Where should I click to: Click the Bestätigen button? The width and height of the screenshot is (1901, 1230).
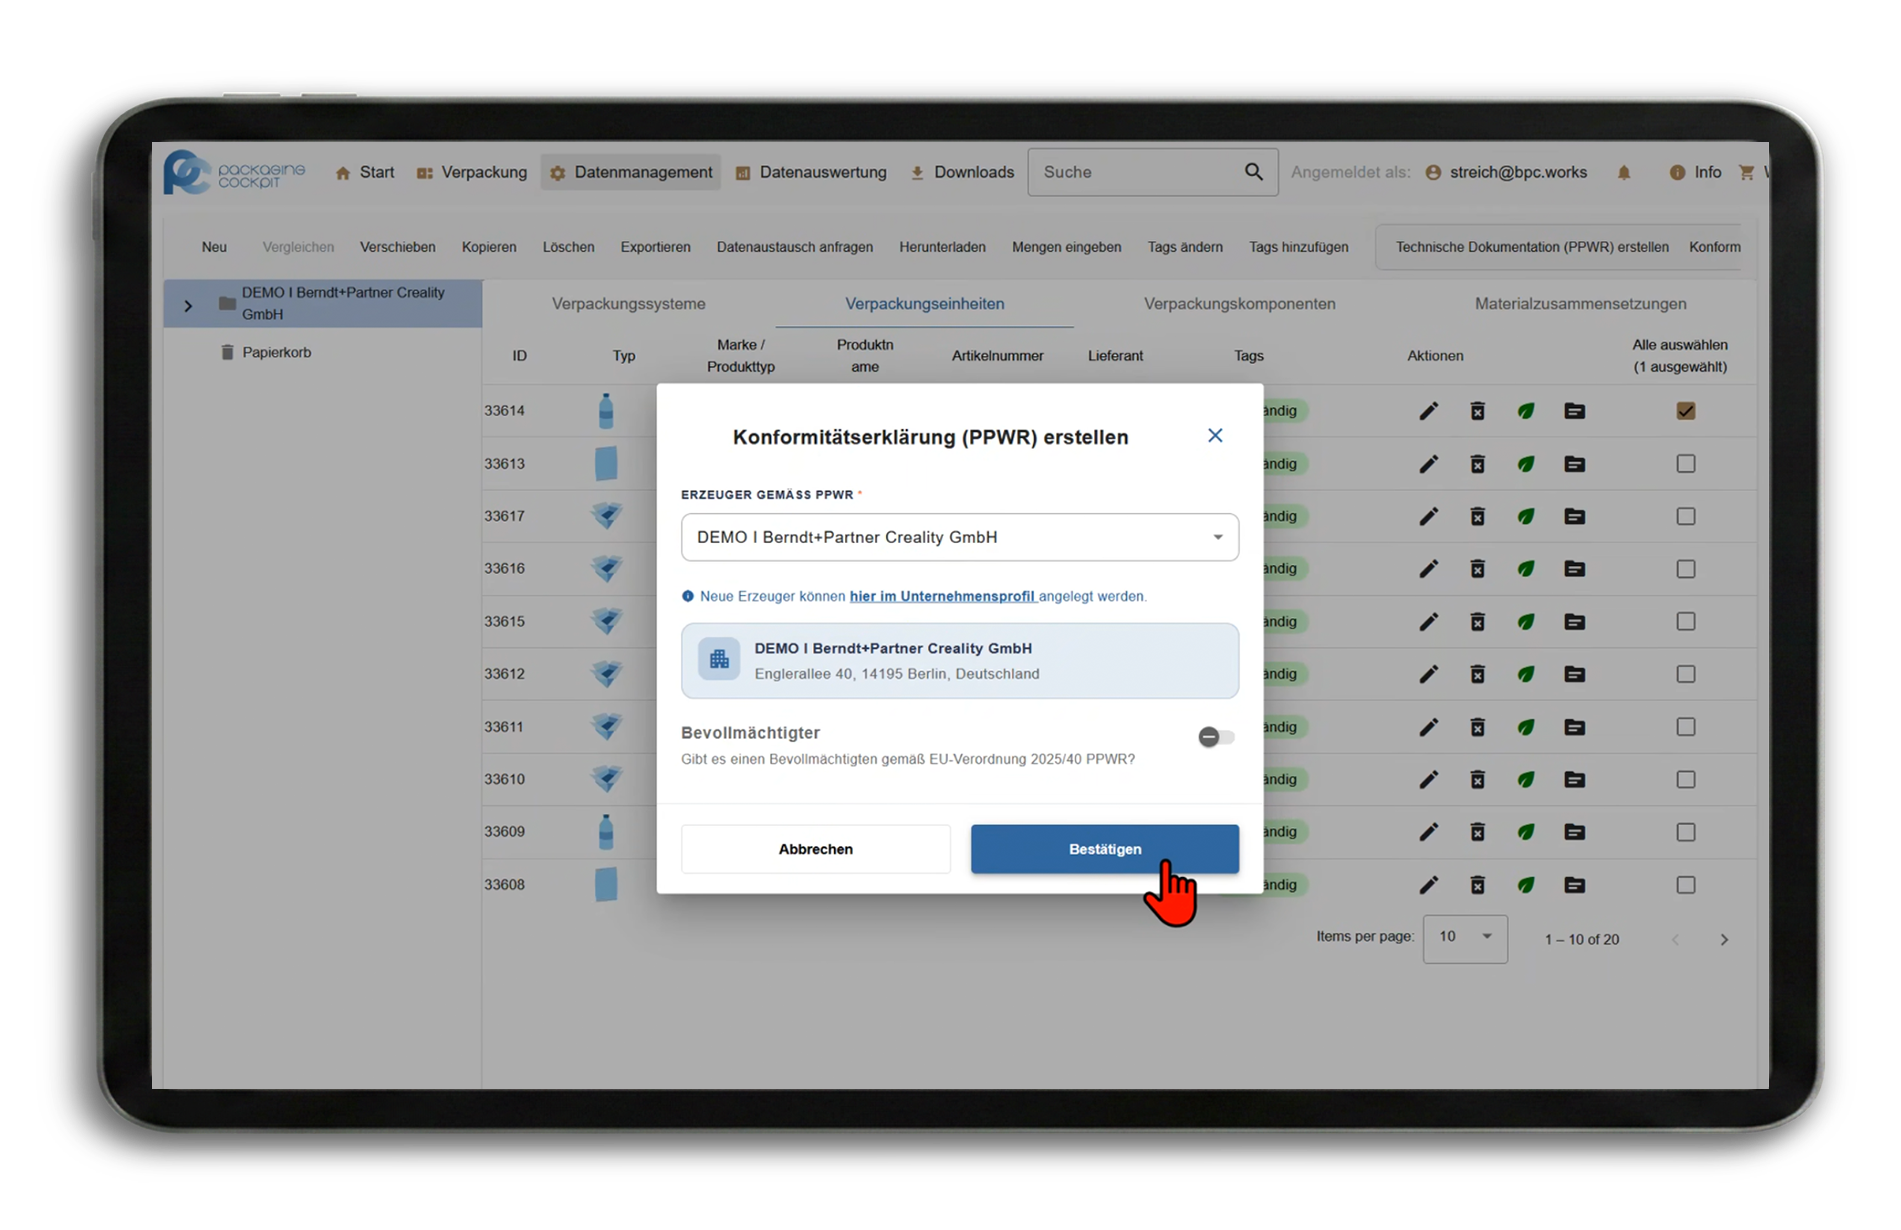click(x=1105, y=849)
